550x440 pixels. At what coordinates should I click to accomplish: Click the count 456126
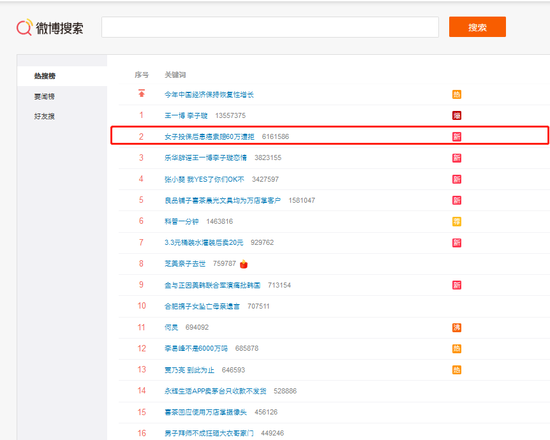pos(266,412)
